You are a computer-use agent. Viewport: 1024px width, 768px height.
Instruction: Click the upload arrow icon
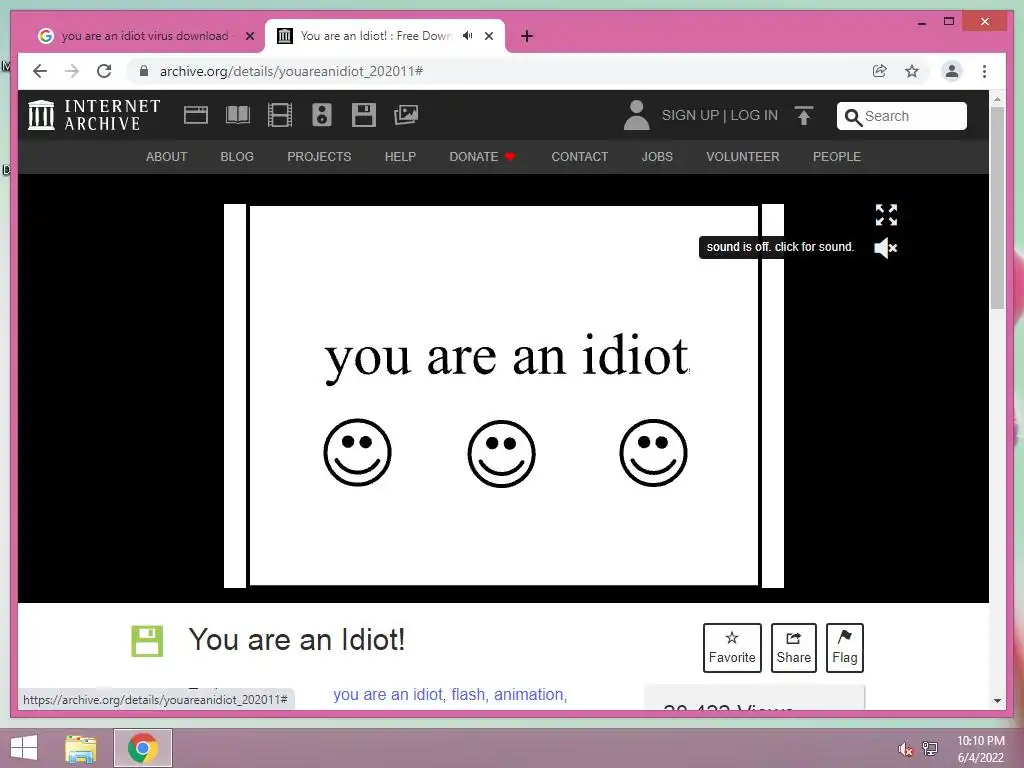(x=804, y=116)
